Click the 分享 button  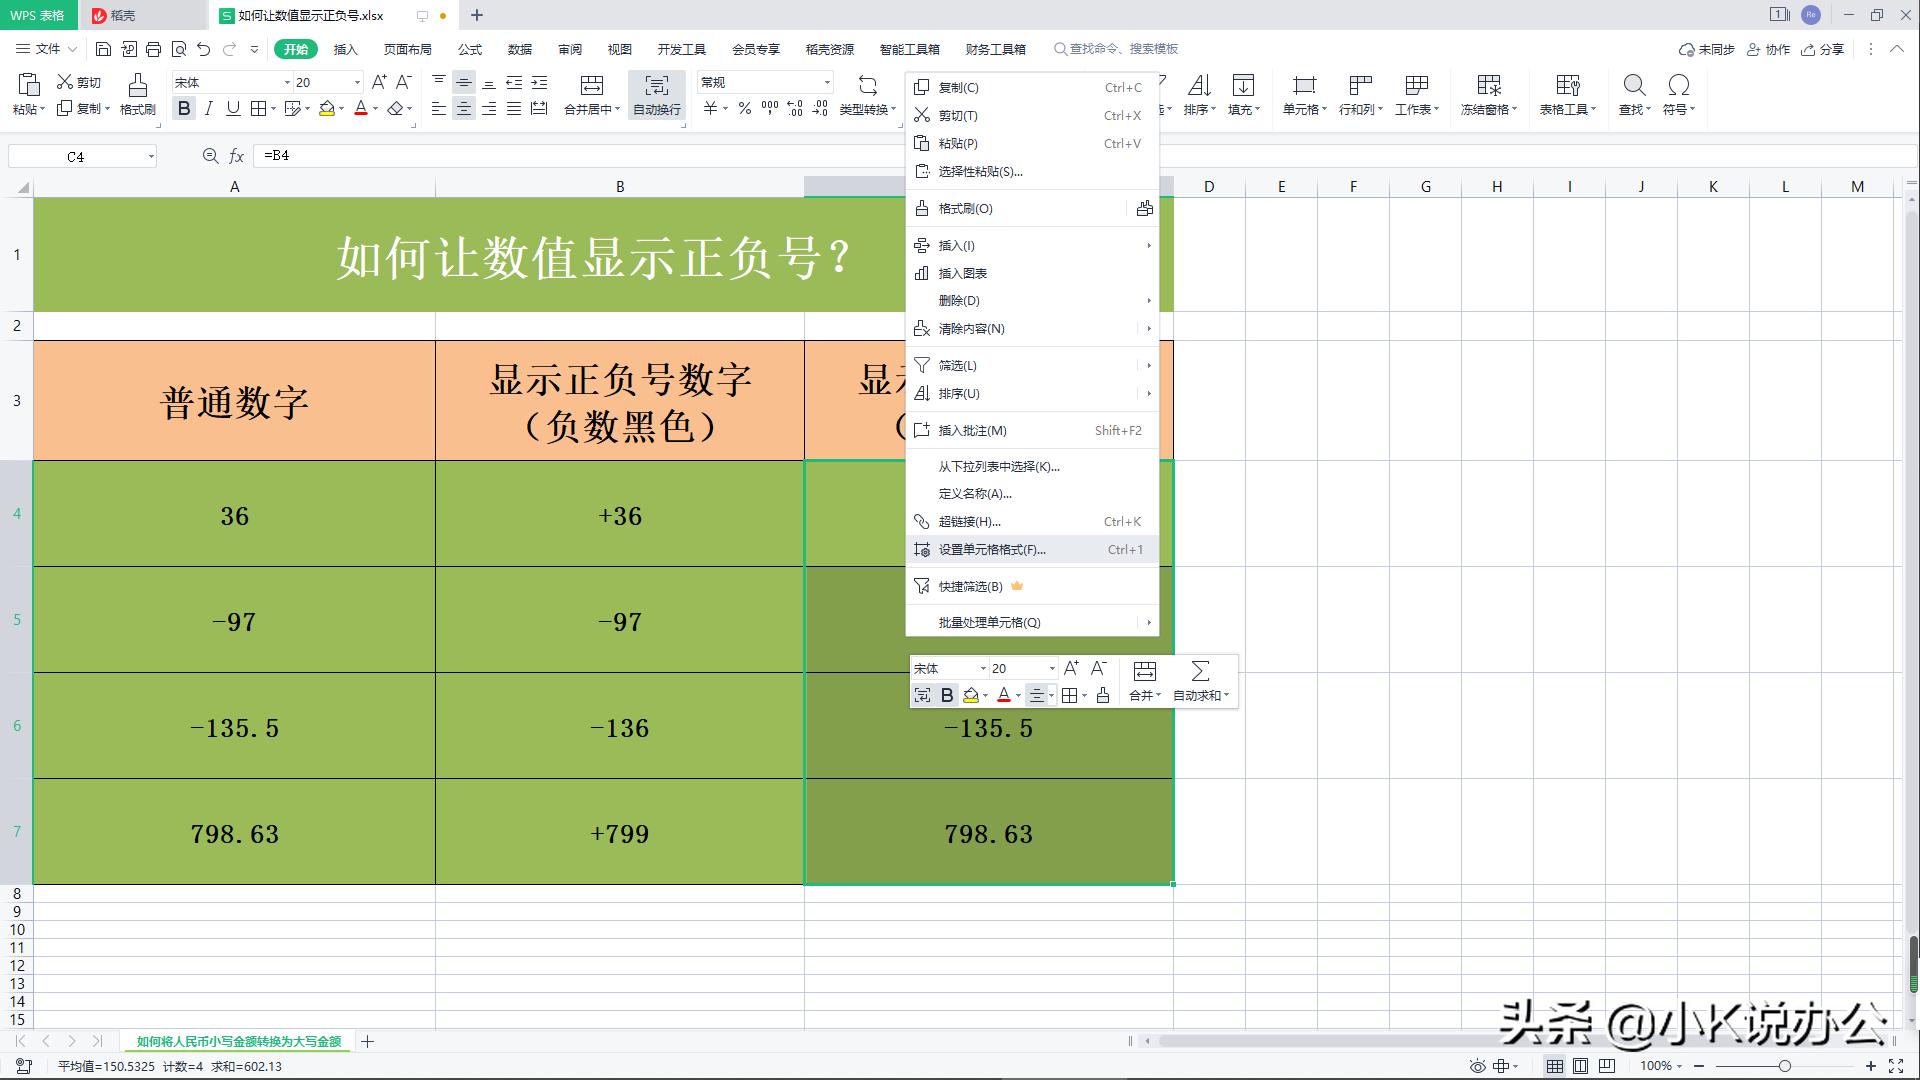(1824, 49)
